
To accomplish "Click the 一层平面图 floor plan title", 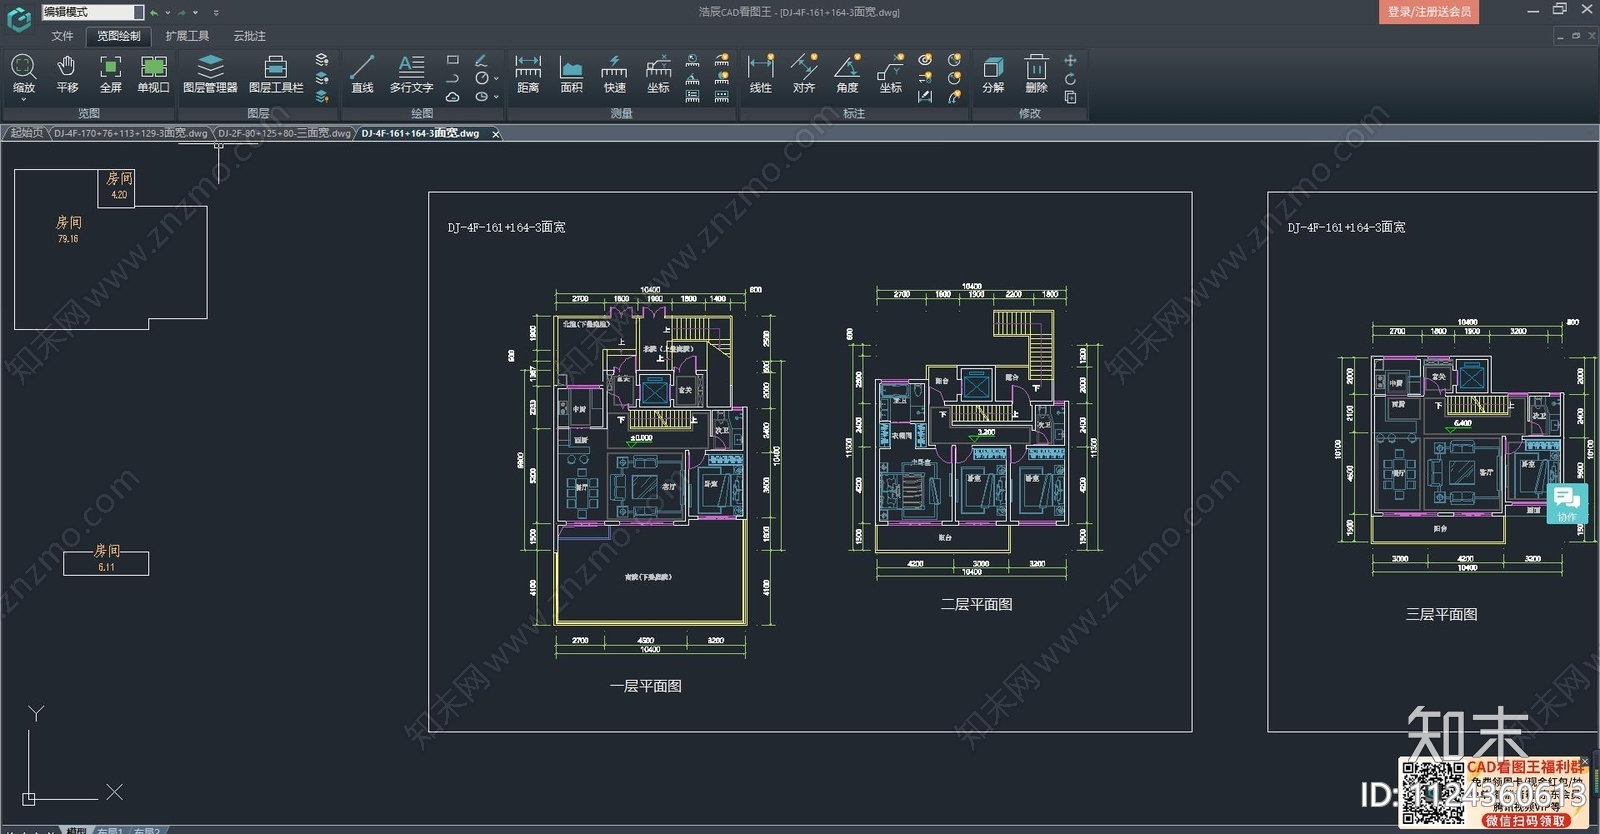I will (x=645, y=686).
